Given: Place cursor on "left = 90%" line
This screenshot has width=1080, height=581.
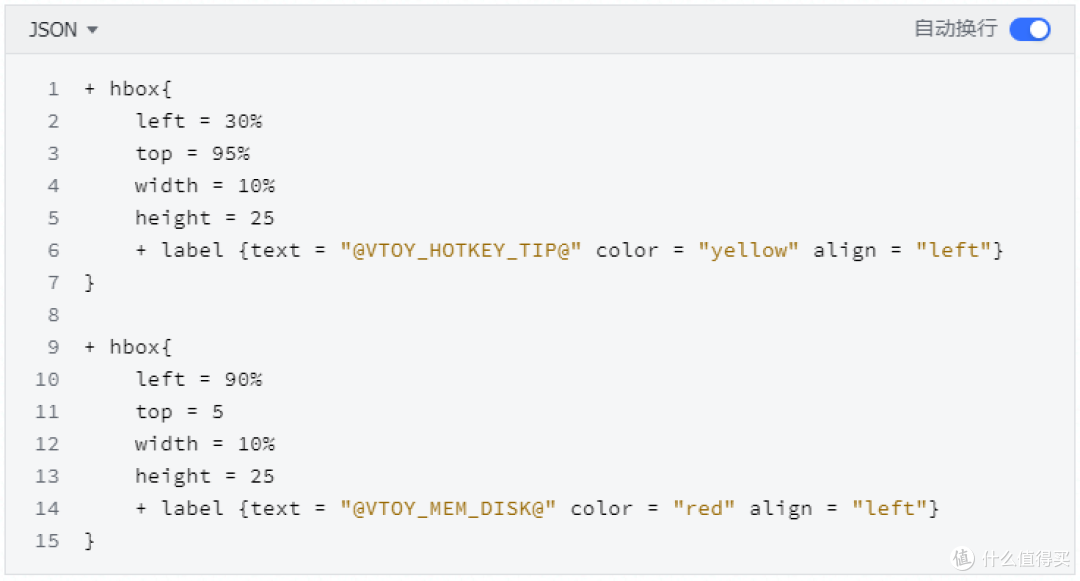Looking at the screenshot, I should (199, 379).
